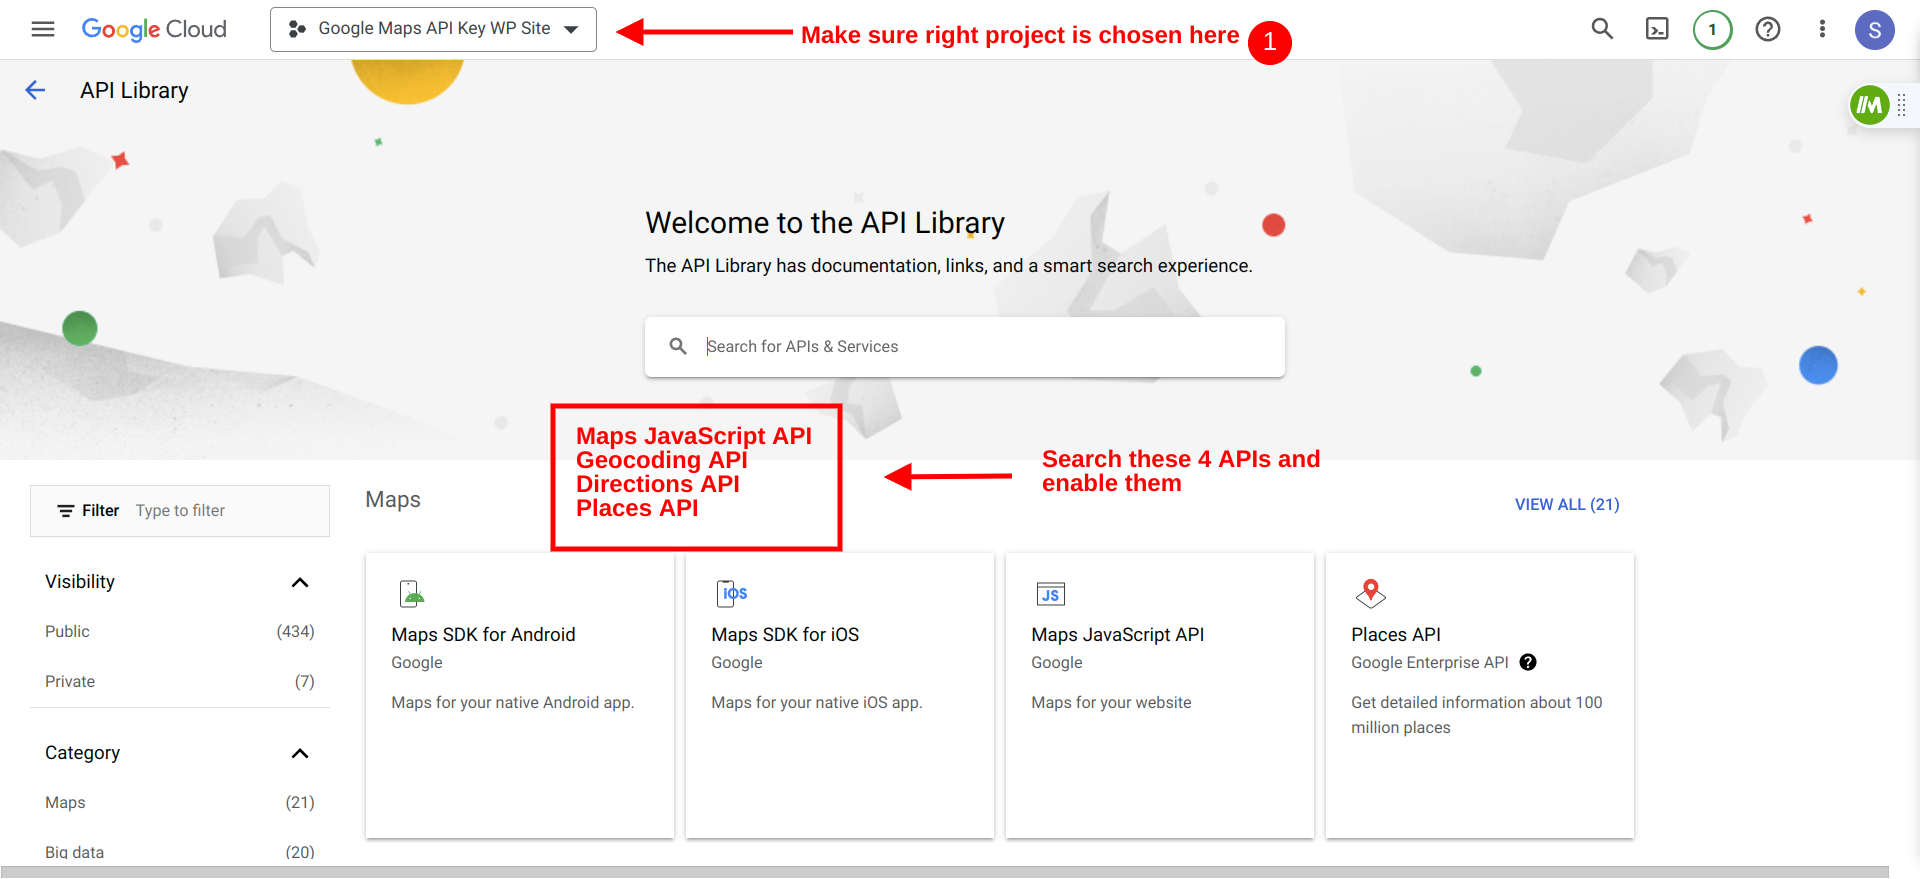Go back using the API Library arrow

coord(35,90)
